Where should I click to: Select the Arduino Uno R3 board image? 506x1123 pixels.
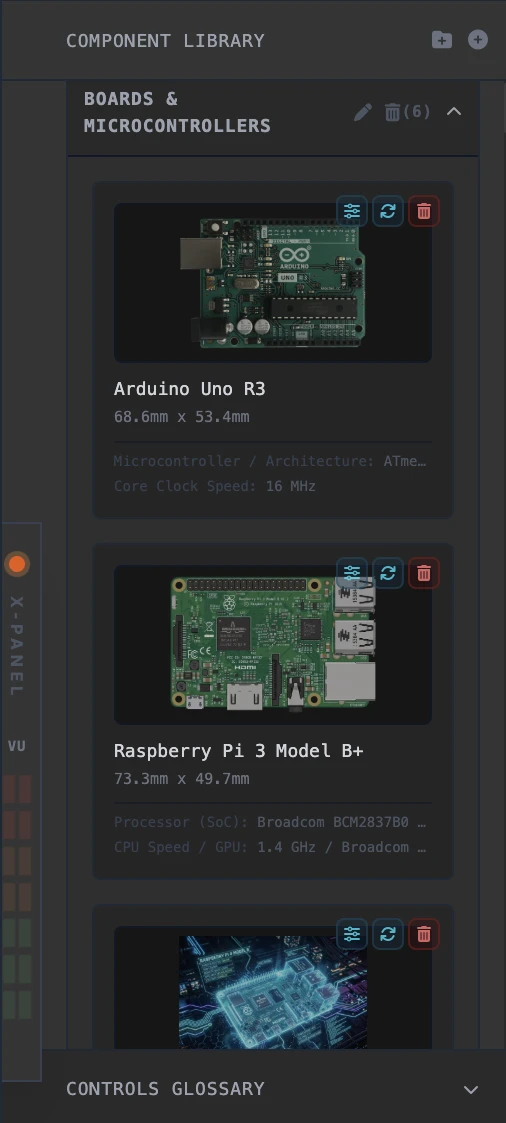(272, 283)
